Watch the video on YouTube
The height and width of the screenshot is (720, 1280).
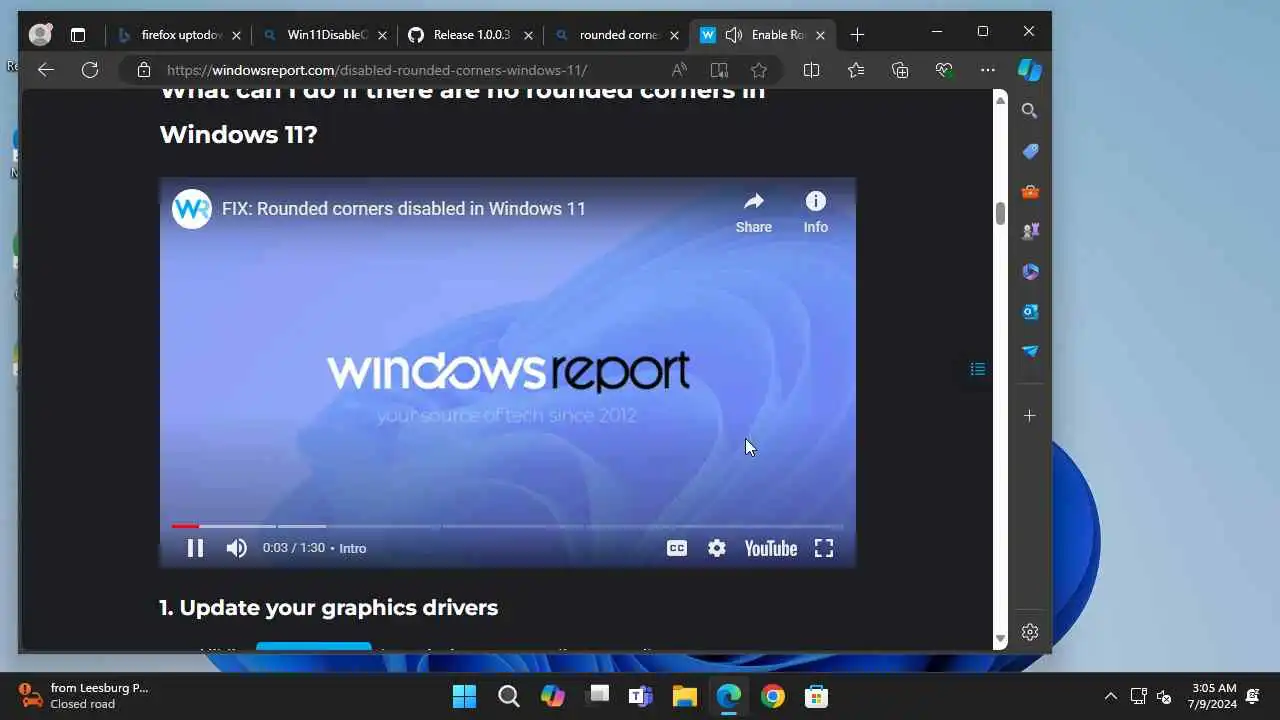(x=771, y=548)
